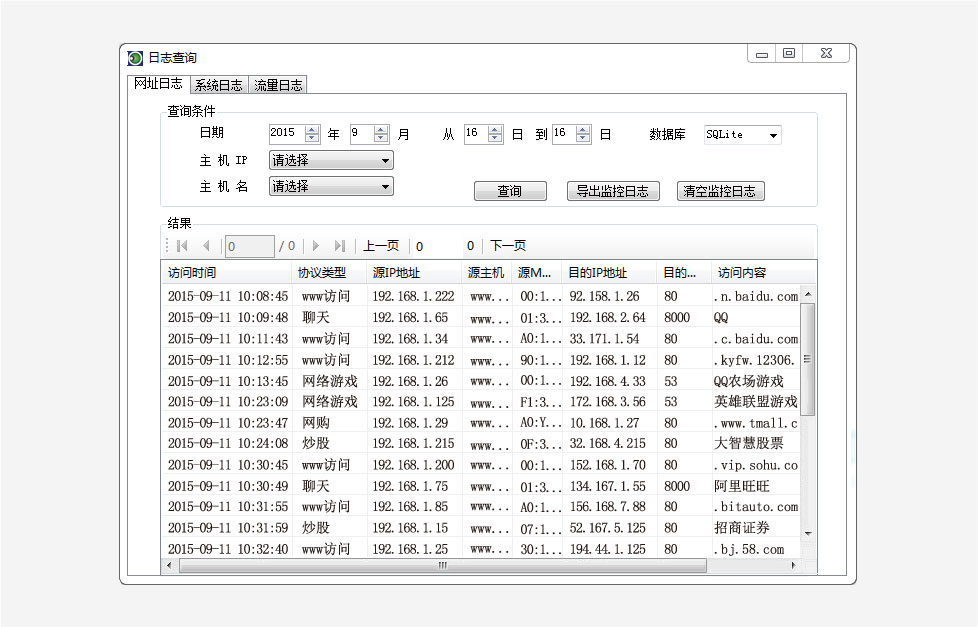This screenshot has height=627, width=978.
Task: Switch to the 流量日志 tab
Action: coord(277,85)
